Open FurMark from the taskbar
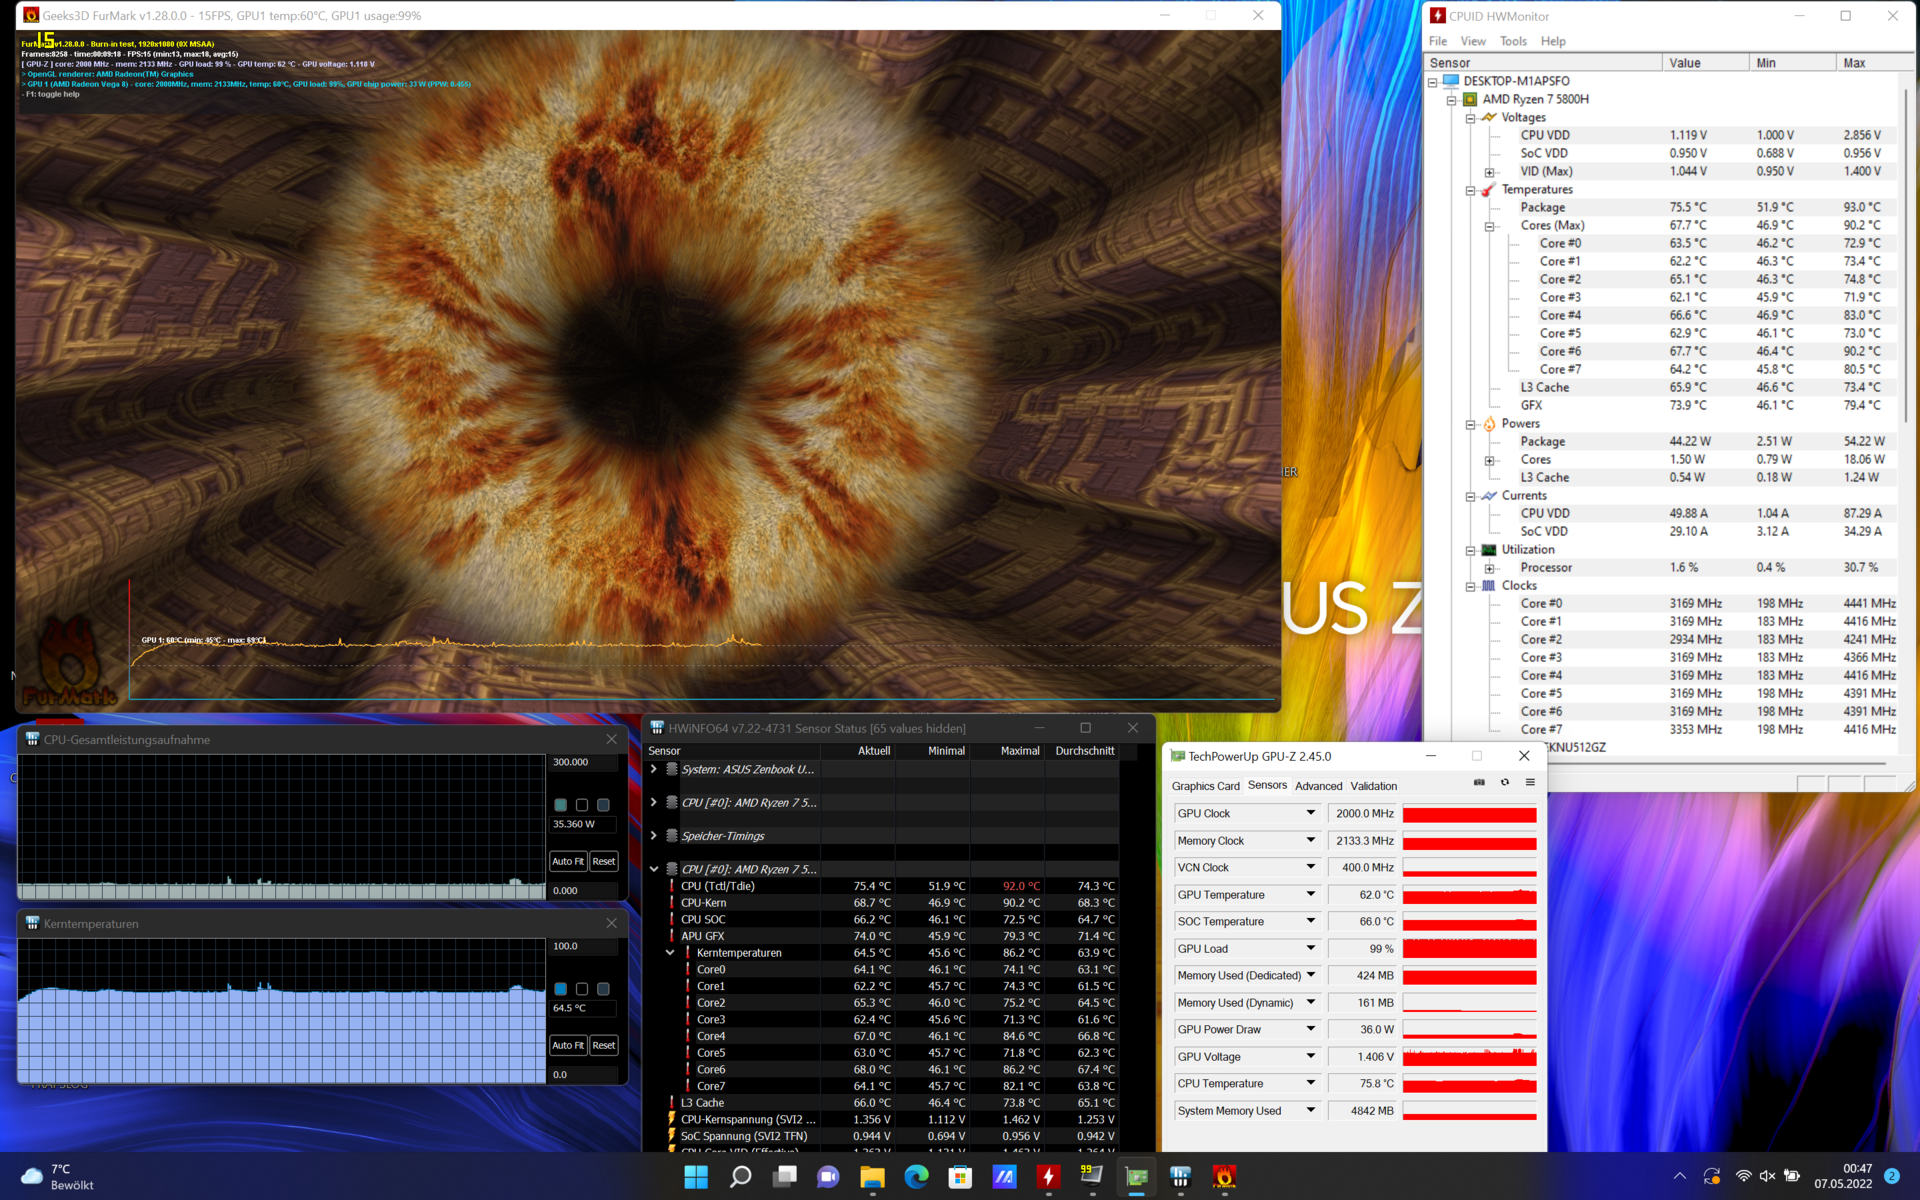Viewport: 1920px width, 1200px height. pyautogui.click(x=1224, y=1177)
